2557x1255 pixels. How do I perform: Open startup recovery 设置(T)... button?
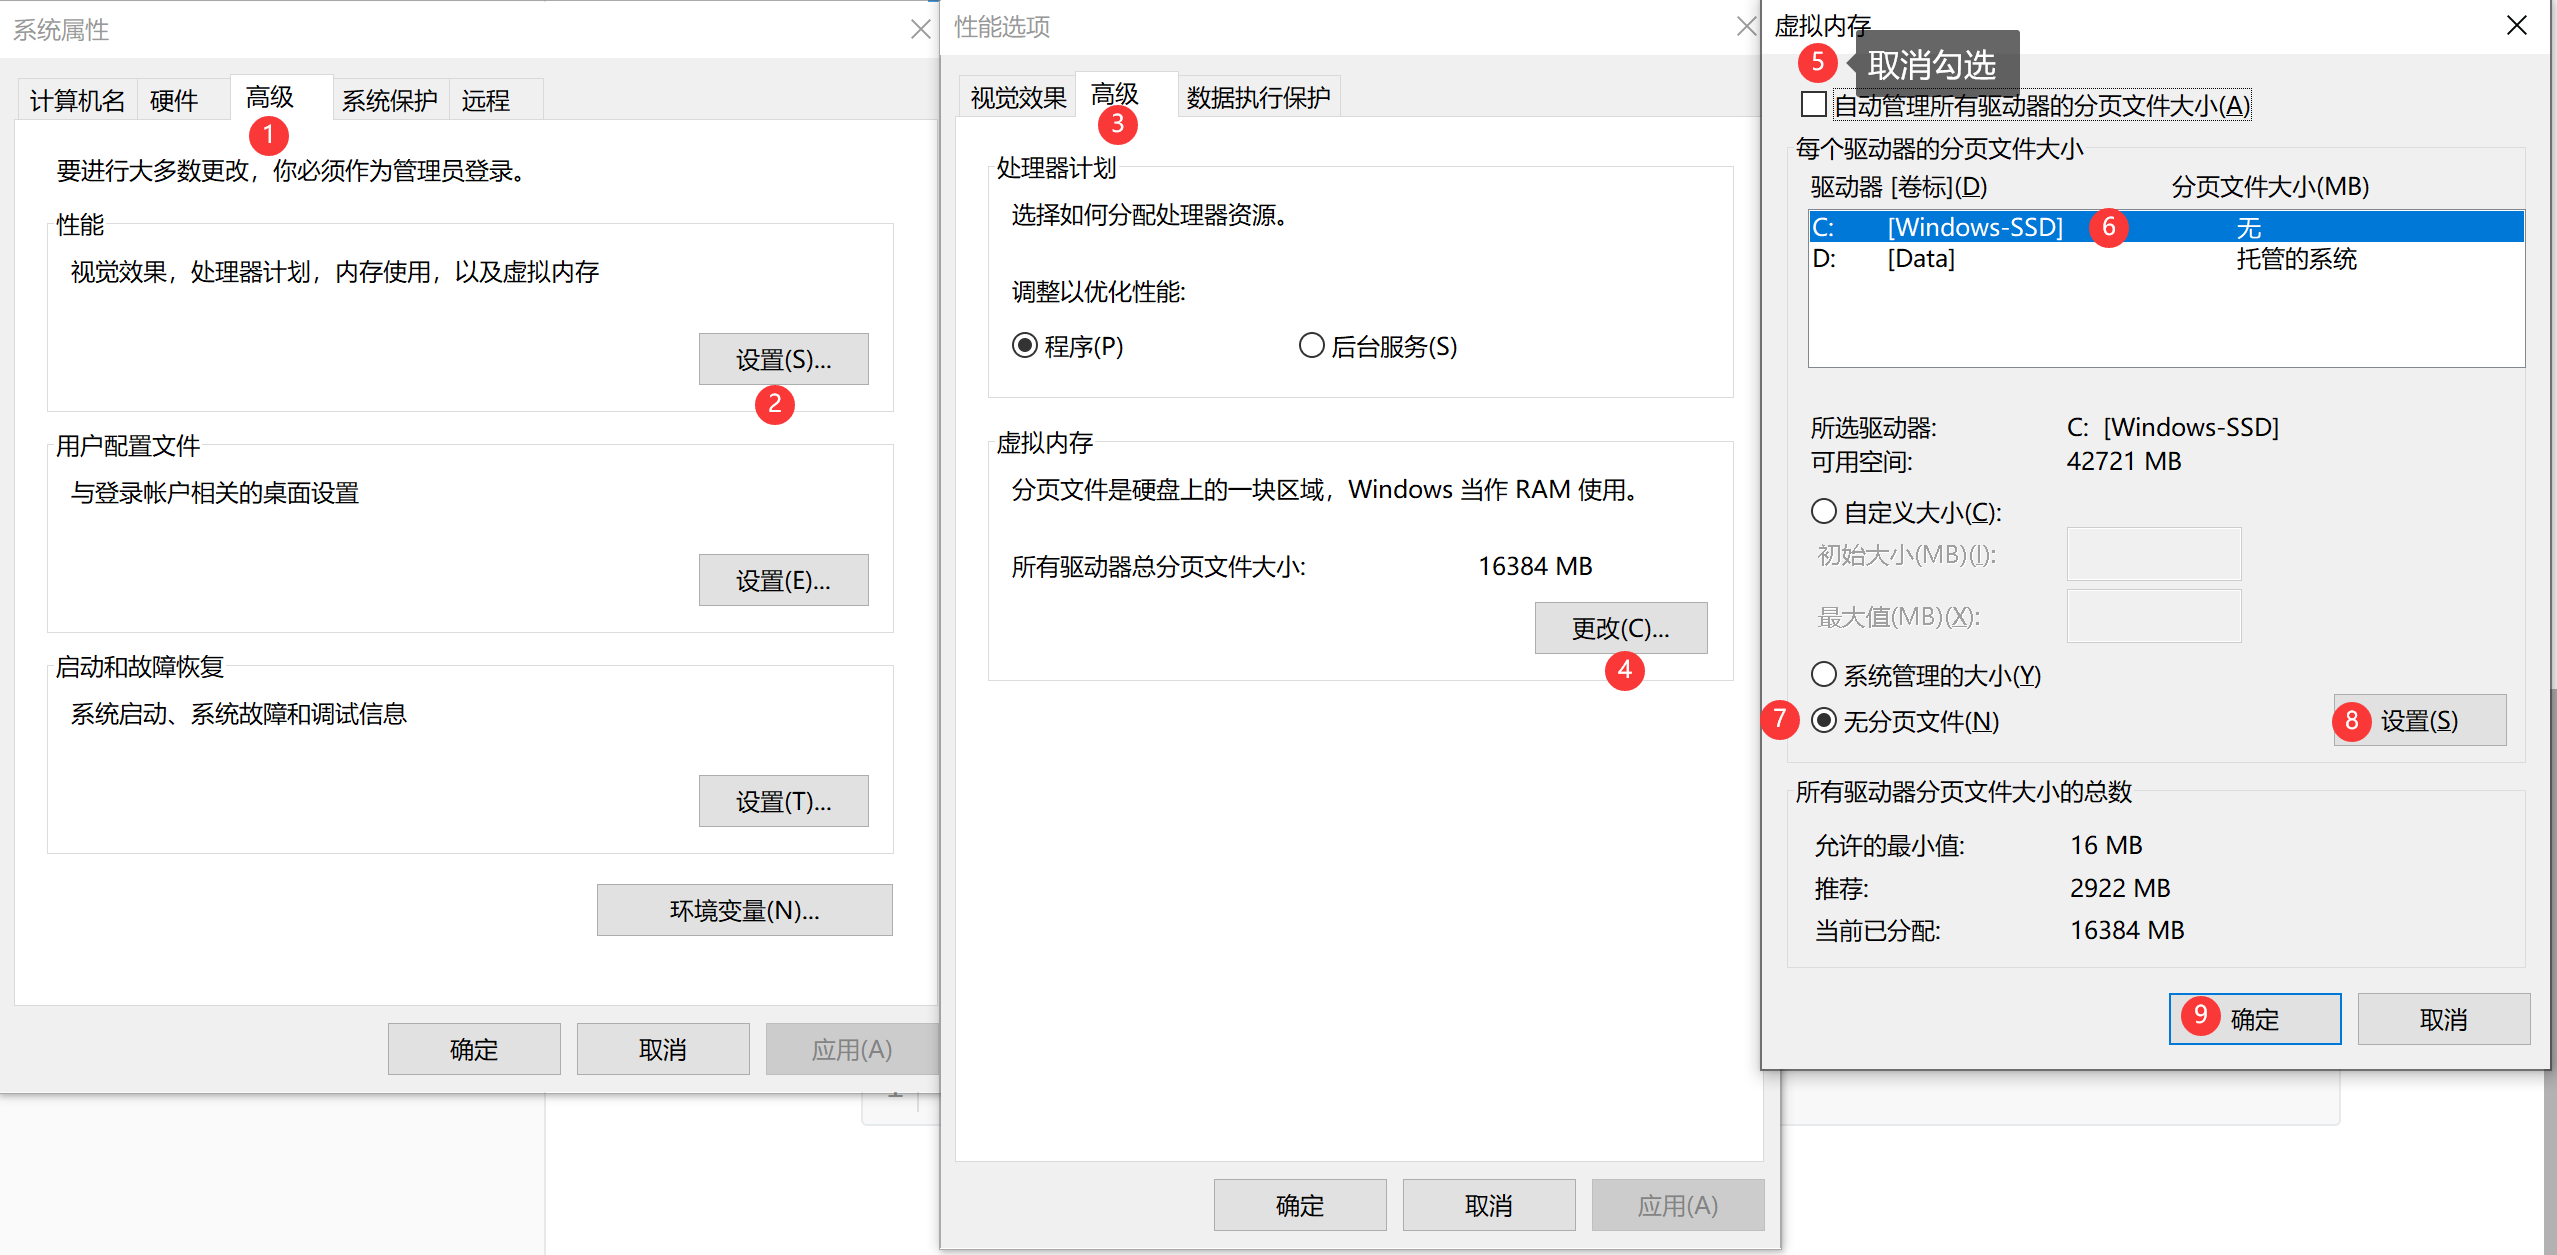click(x=783, y=801)
